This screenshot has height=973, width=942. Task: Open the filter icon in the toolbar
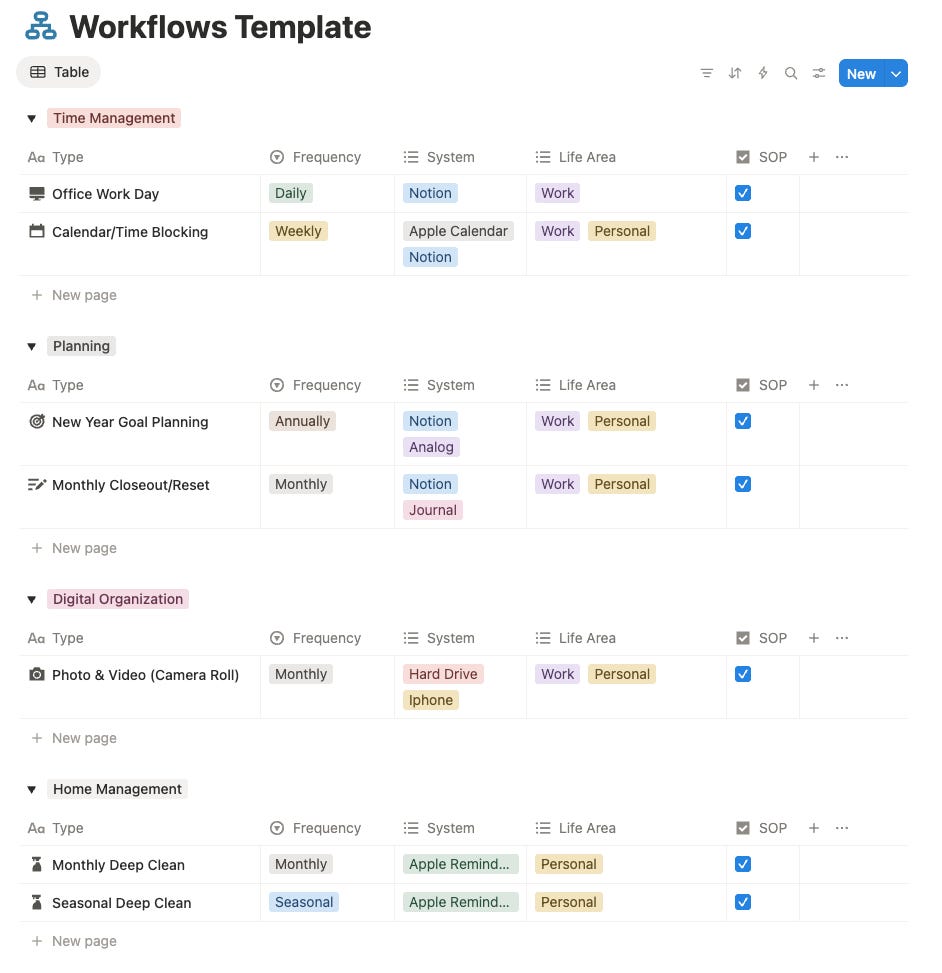click(x=706, y=73)
